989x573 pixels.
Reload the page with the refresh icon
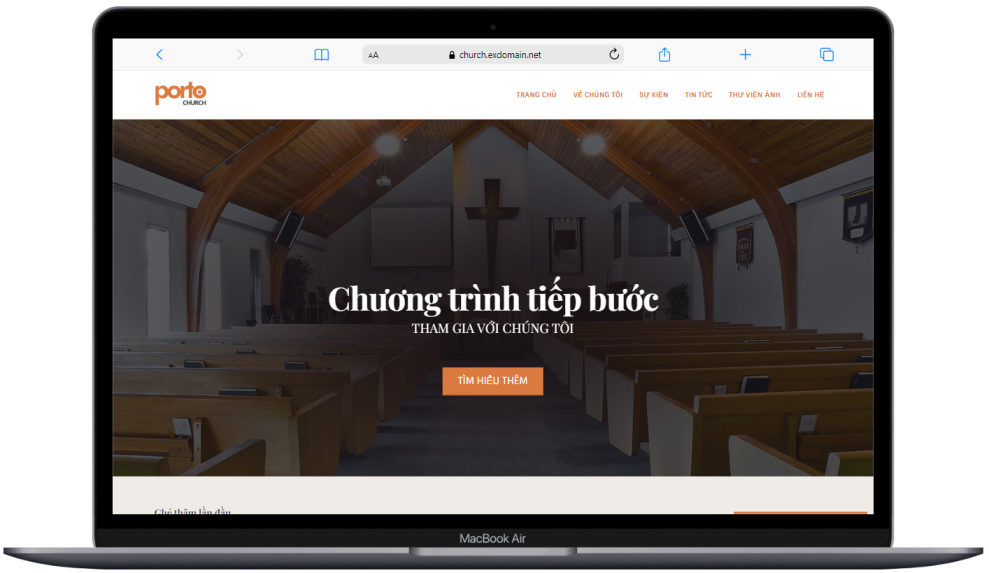pos(614,54)
